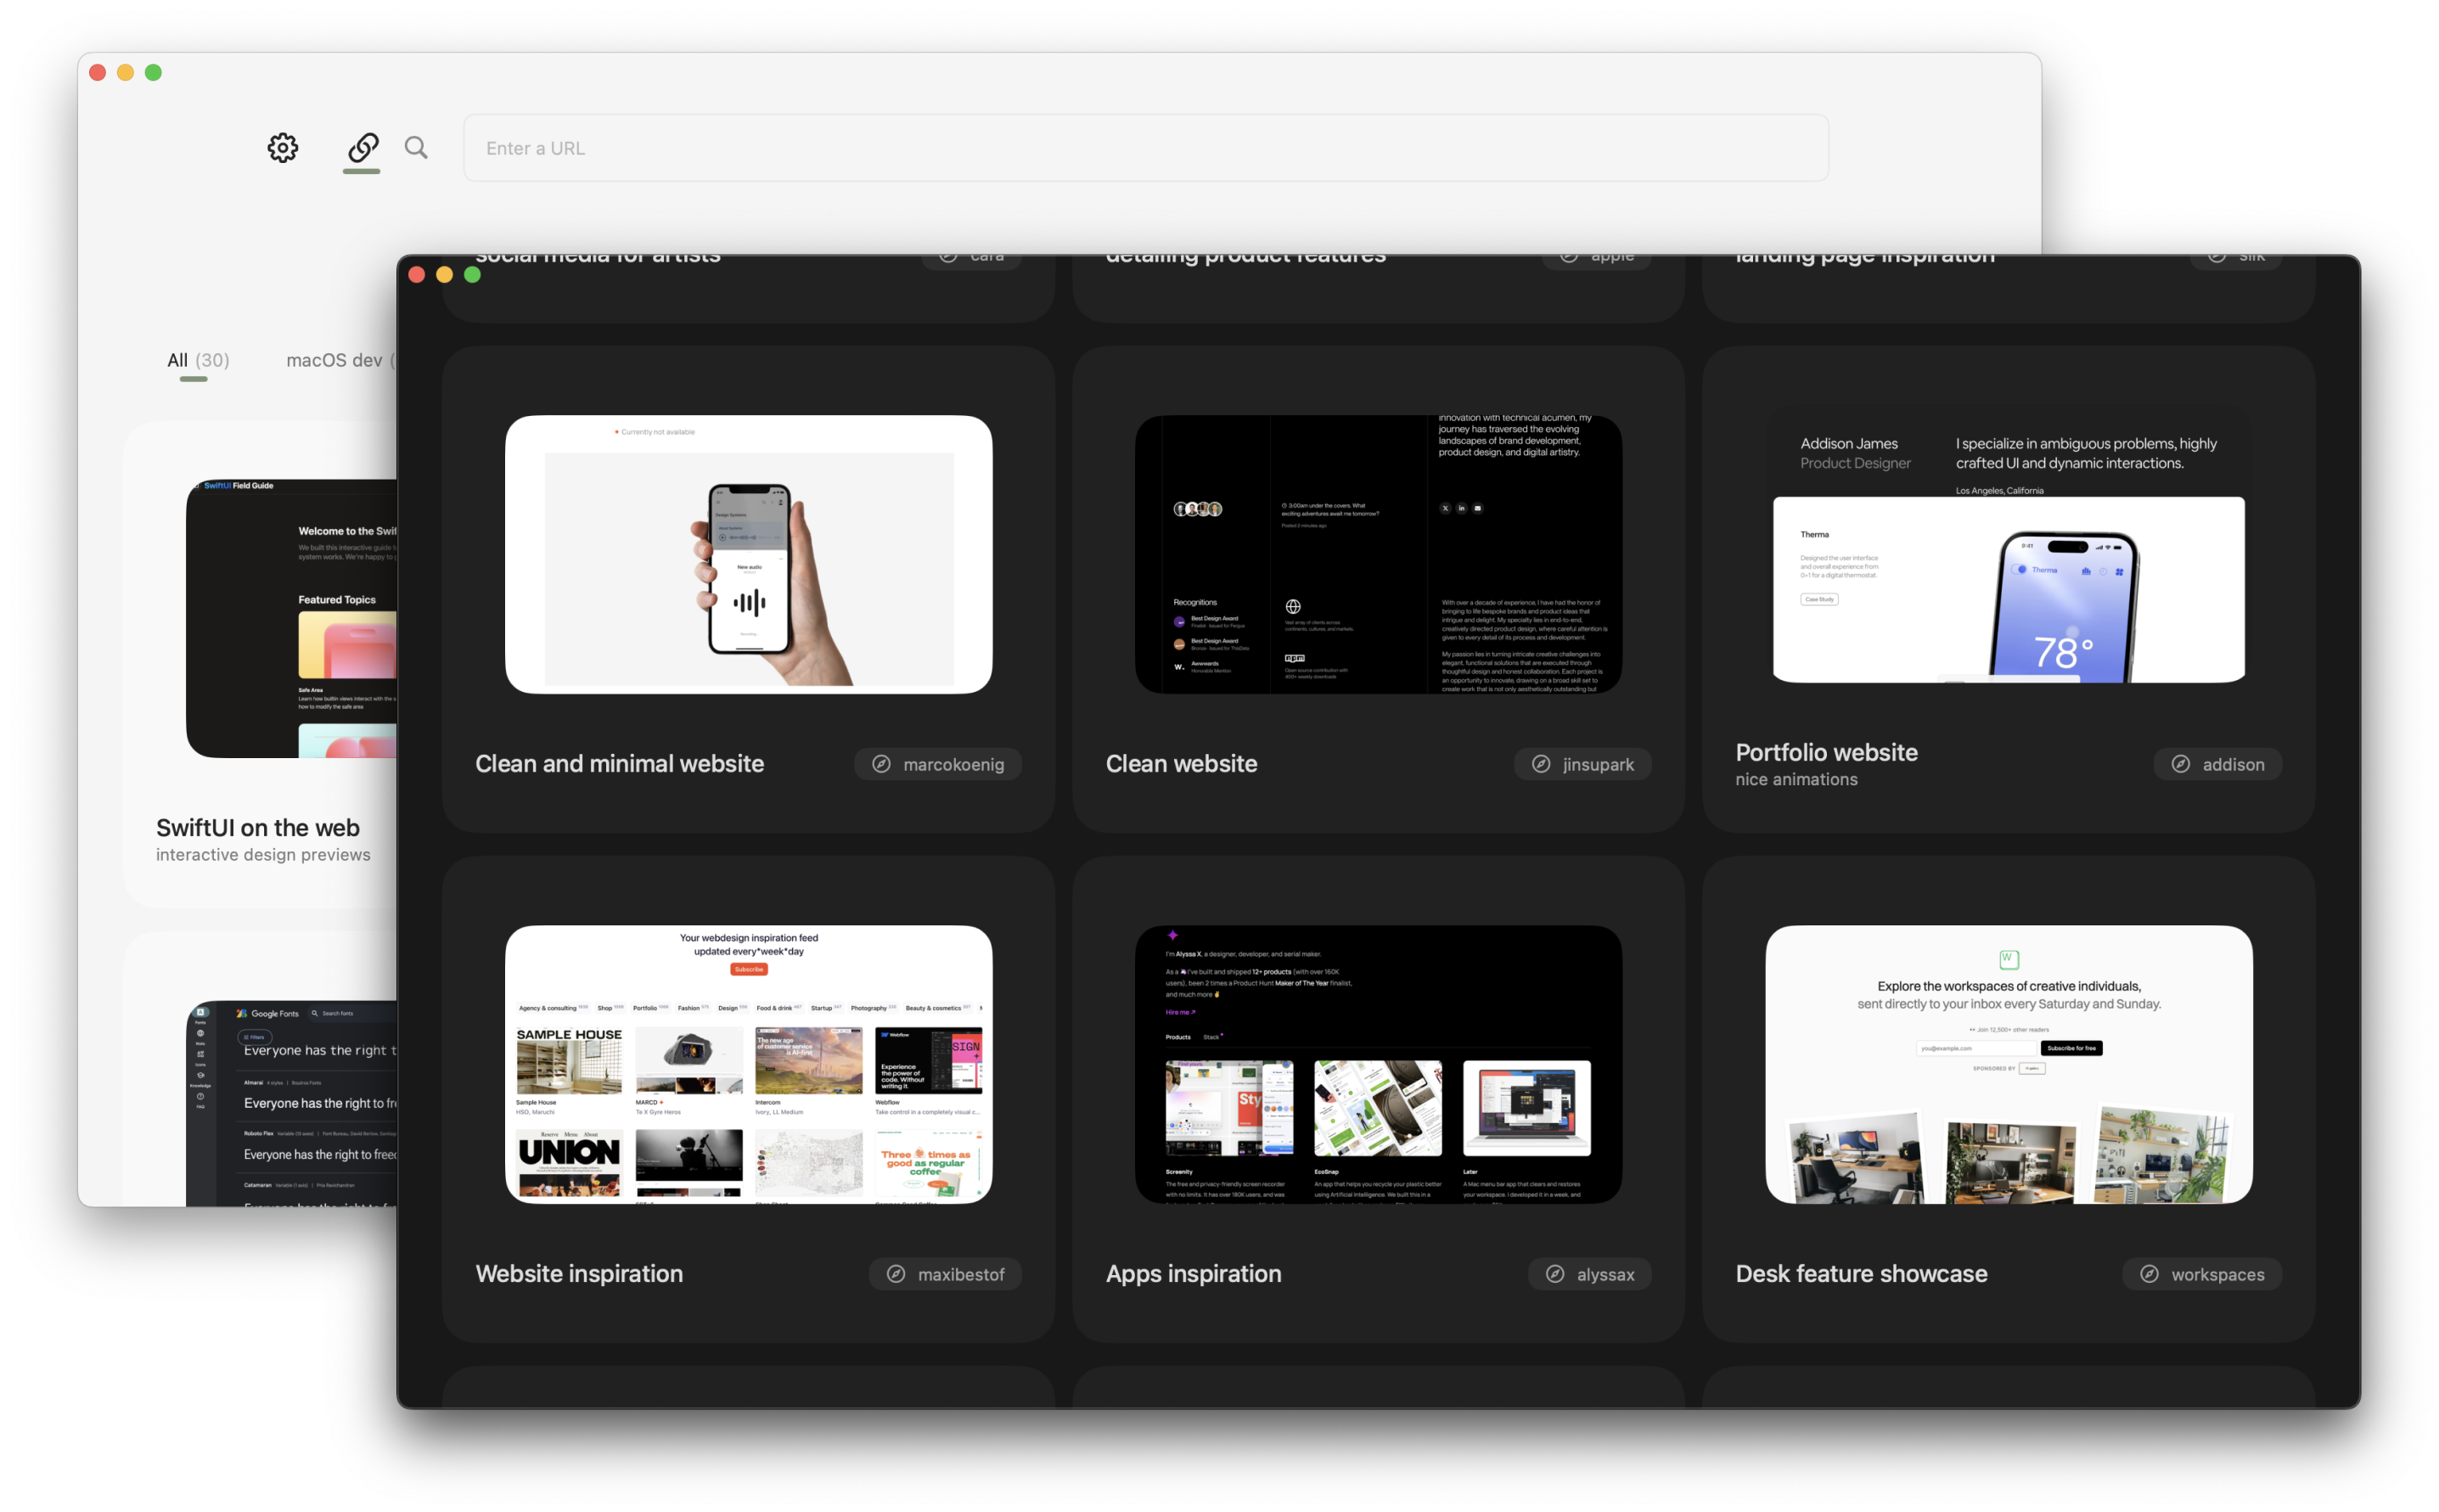Click the 'nice animations' subtitle
Screen dimensions: 2439x1512
1796,780
